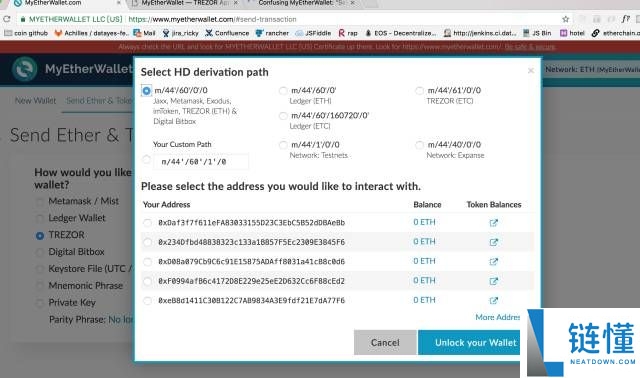640x378 pixels.
Task: Open the Confluence bookmark
Action: point(227,33)
